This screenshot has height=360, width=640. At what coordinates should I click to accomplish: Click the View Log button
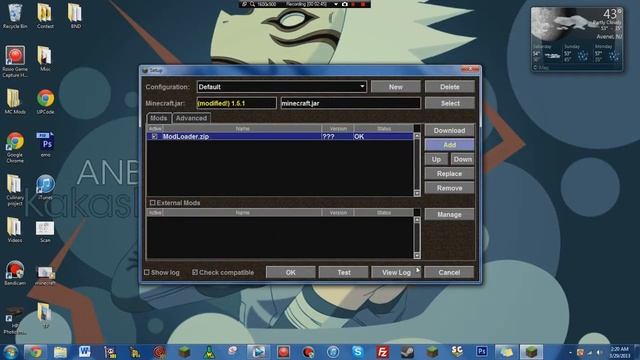(396, 272)
